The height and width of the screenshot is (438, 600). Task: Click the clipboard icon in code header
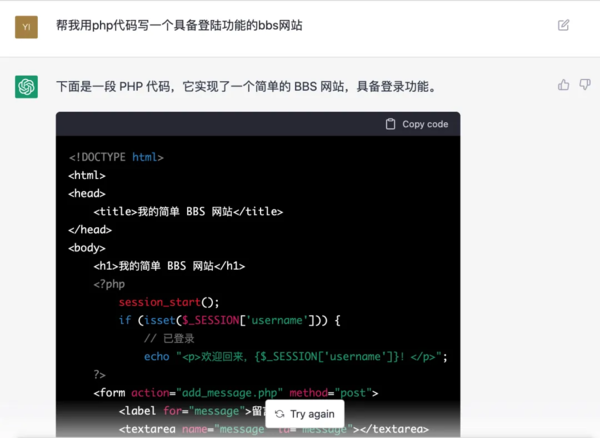pos(390,124)
